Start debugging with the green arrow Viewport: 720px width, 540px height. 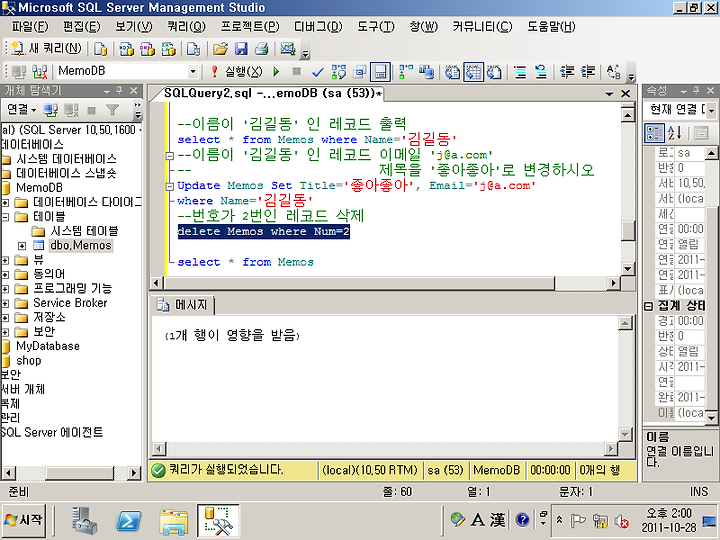click(276, 72)
